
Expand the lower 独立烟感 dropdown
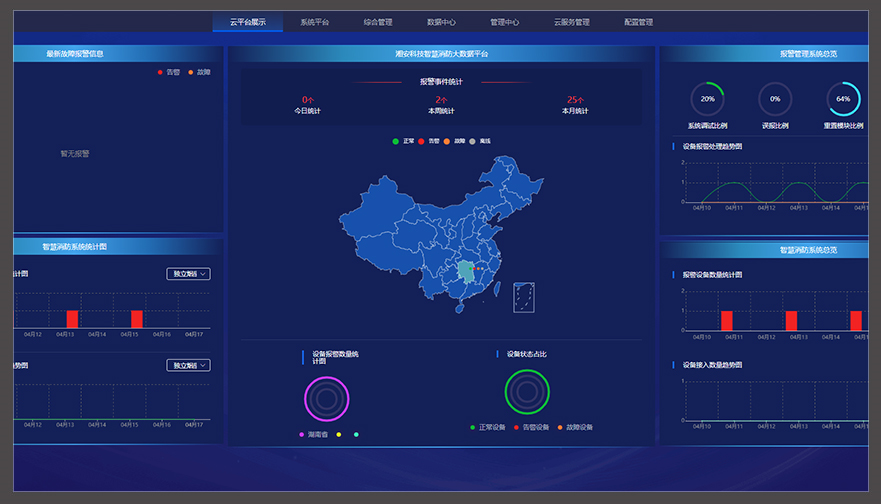[x=188, y=366]
